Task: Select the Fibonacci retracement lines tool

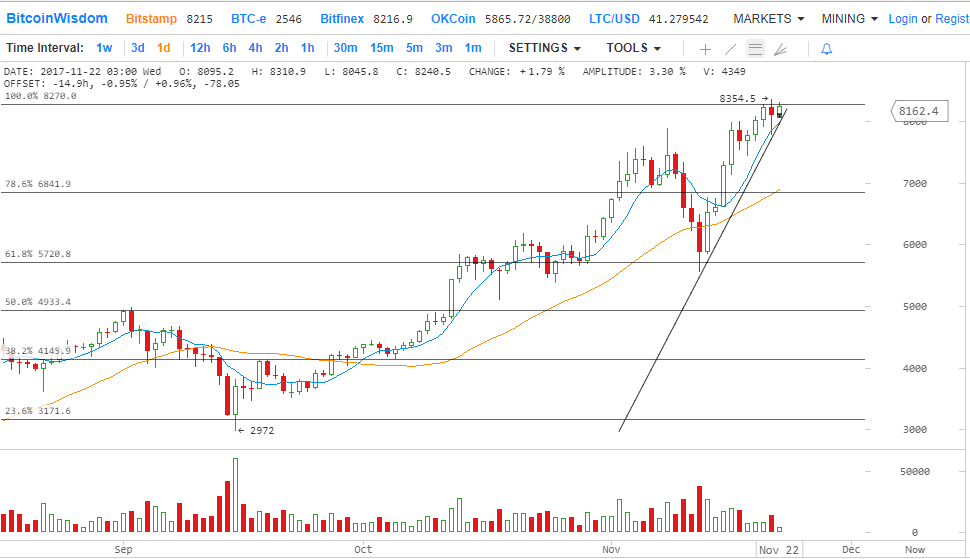Action: [x=755, y=48]
